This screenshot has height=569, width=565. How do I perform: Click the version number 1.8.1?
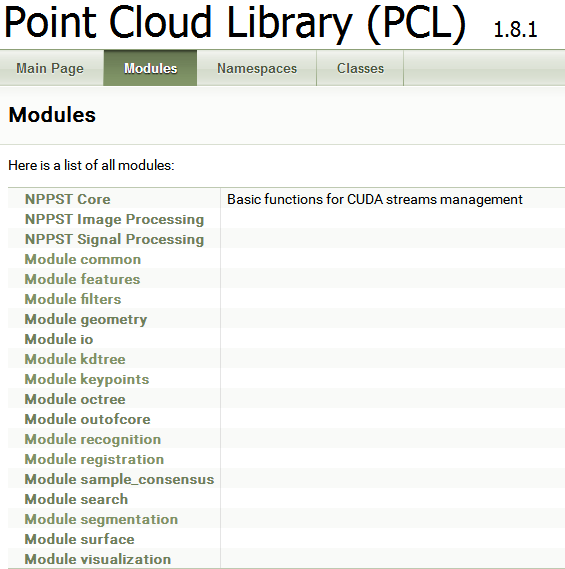click(515, 30)
